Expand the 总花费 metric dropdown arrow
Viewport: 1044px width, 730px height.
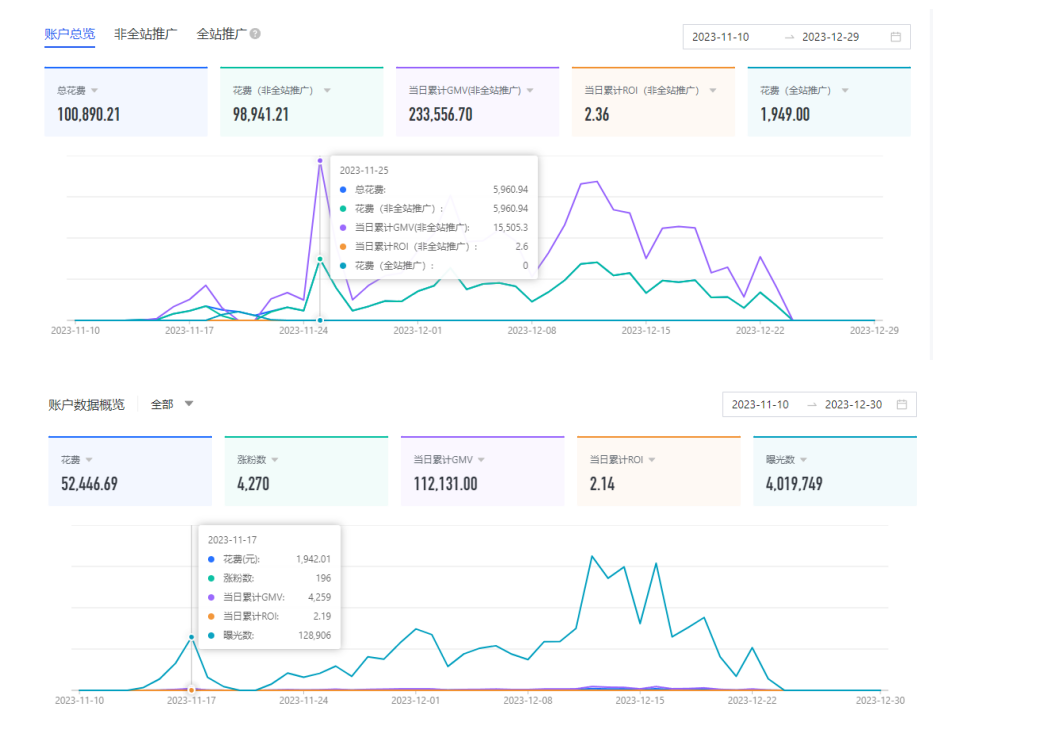pyautogui.click(x=95, y=91)
